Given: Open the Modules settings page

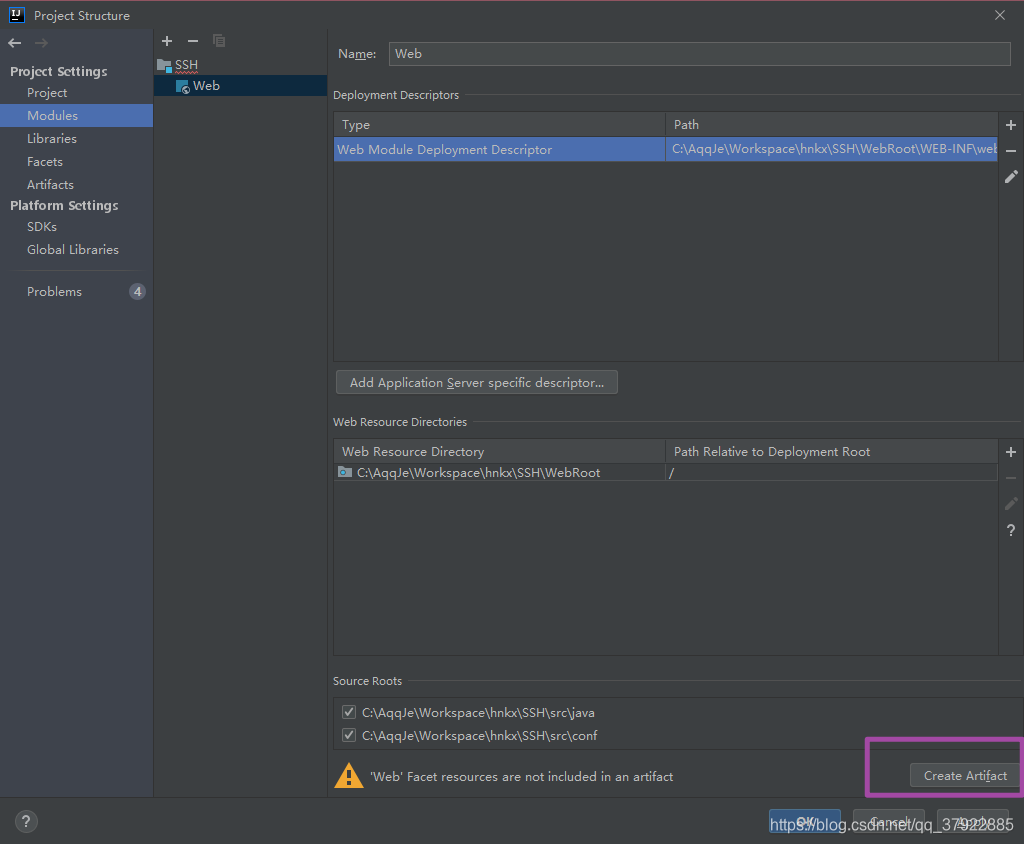Looking at the screenshot, I should point(76,116).
